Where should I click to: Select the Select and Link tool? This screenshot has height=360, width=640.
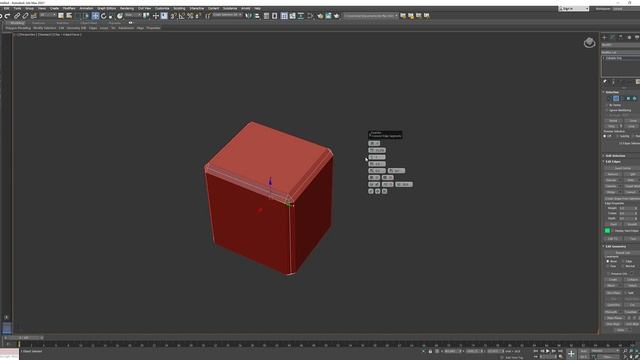pos(17,16)
